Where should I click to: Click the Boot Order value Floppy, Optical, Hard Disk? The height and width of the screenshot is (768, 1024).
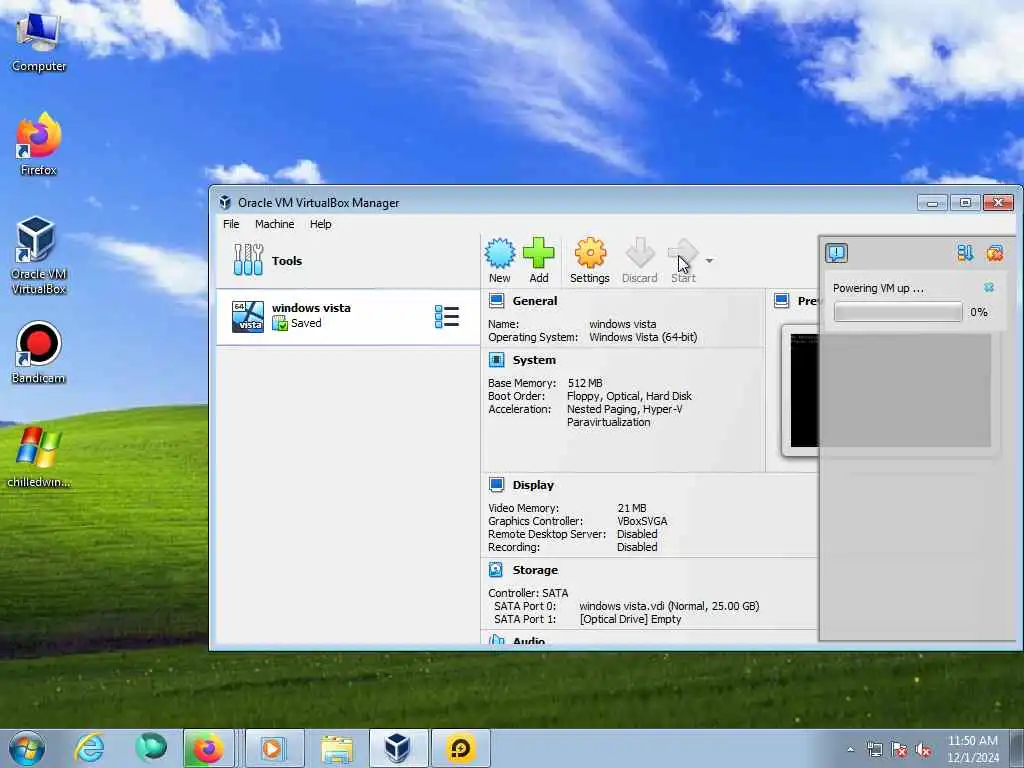[630, 396]
